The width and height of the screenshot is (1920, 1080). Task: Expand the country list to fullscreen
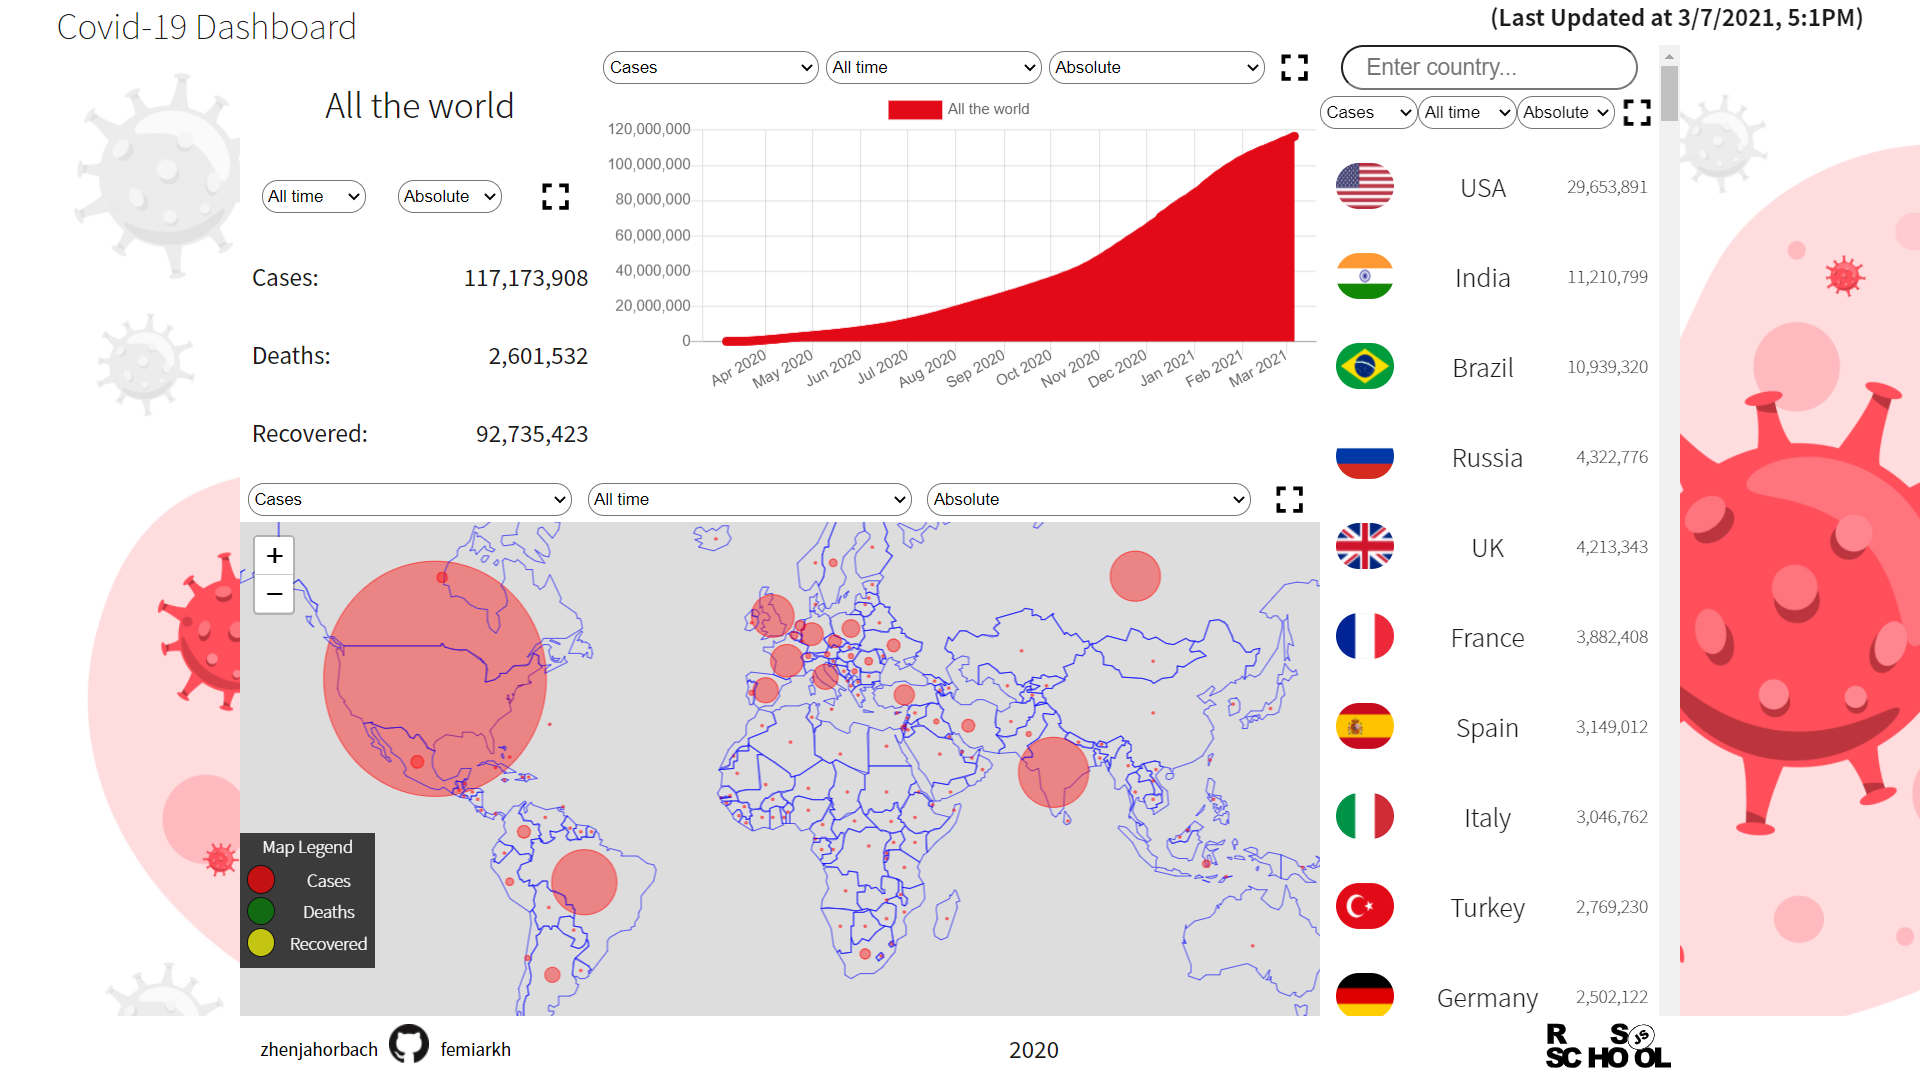1636,113
